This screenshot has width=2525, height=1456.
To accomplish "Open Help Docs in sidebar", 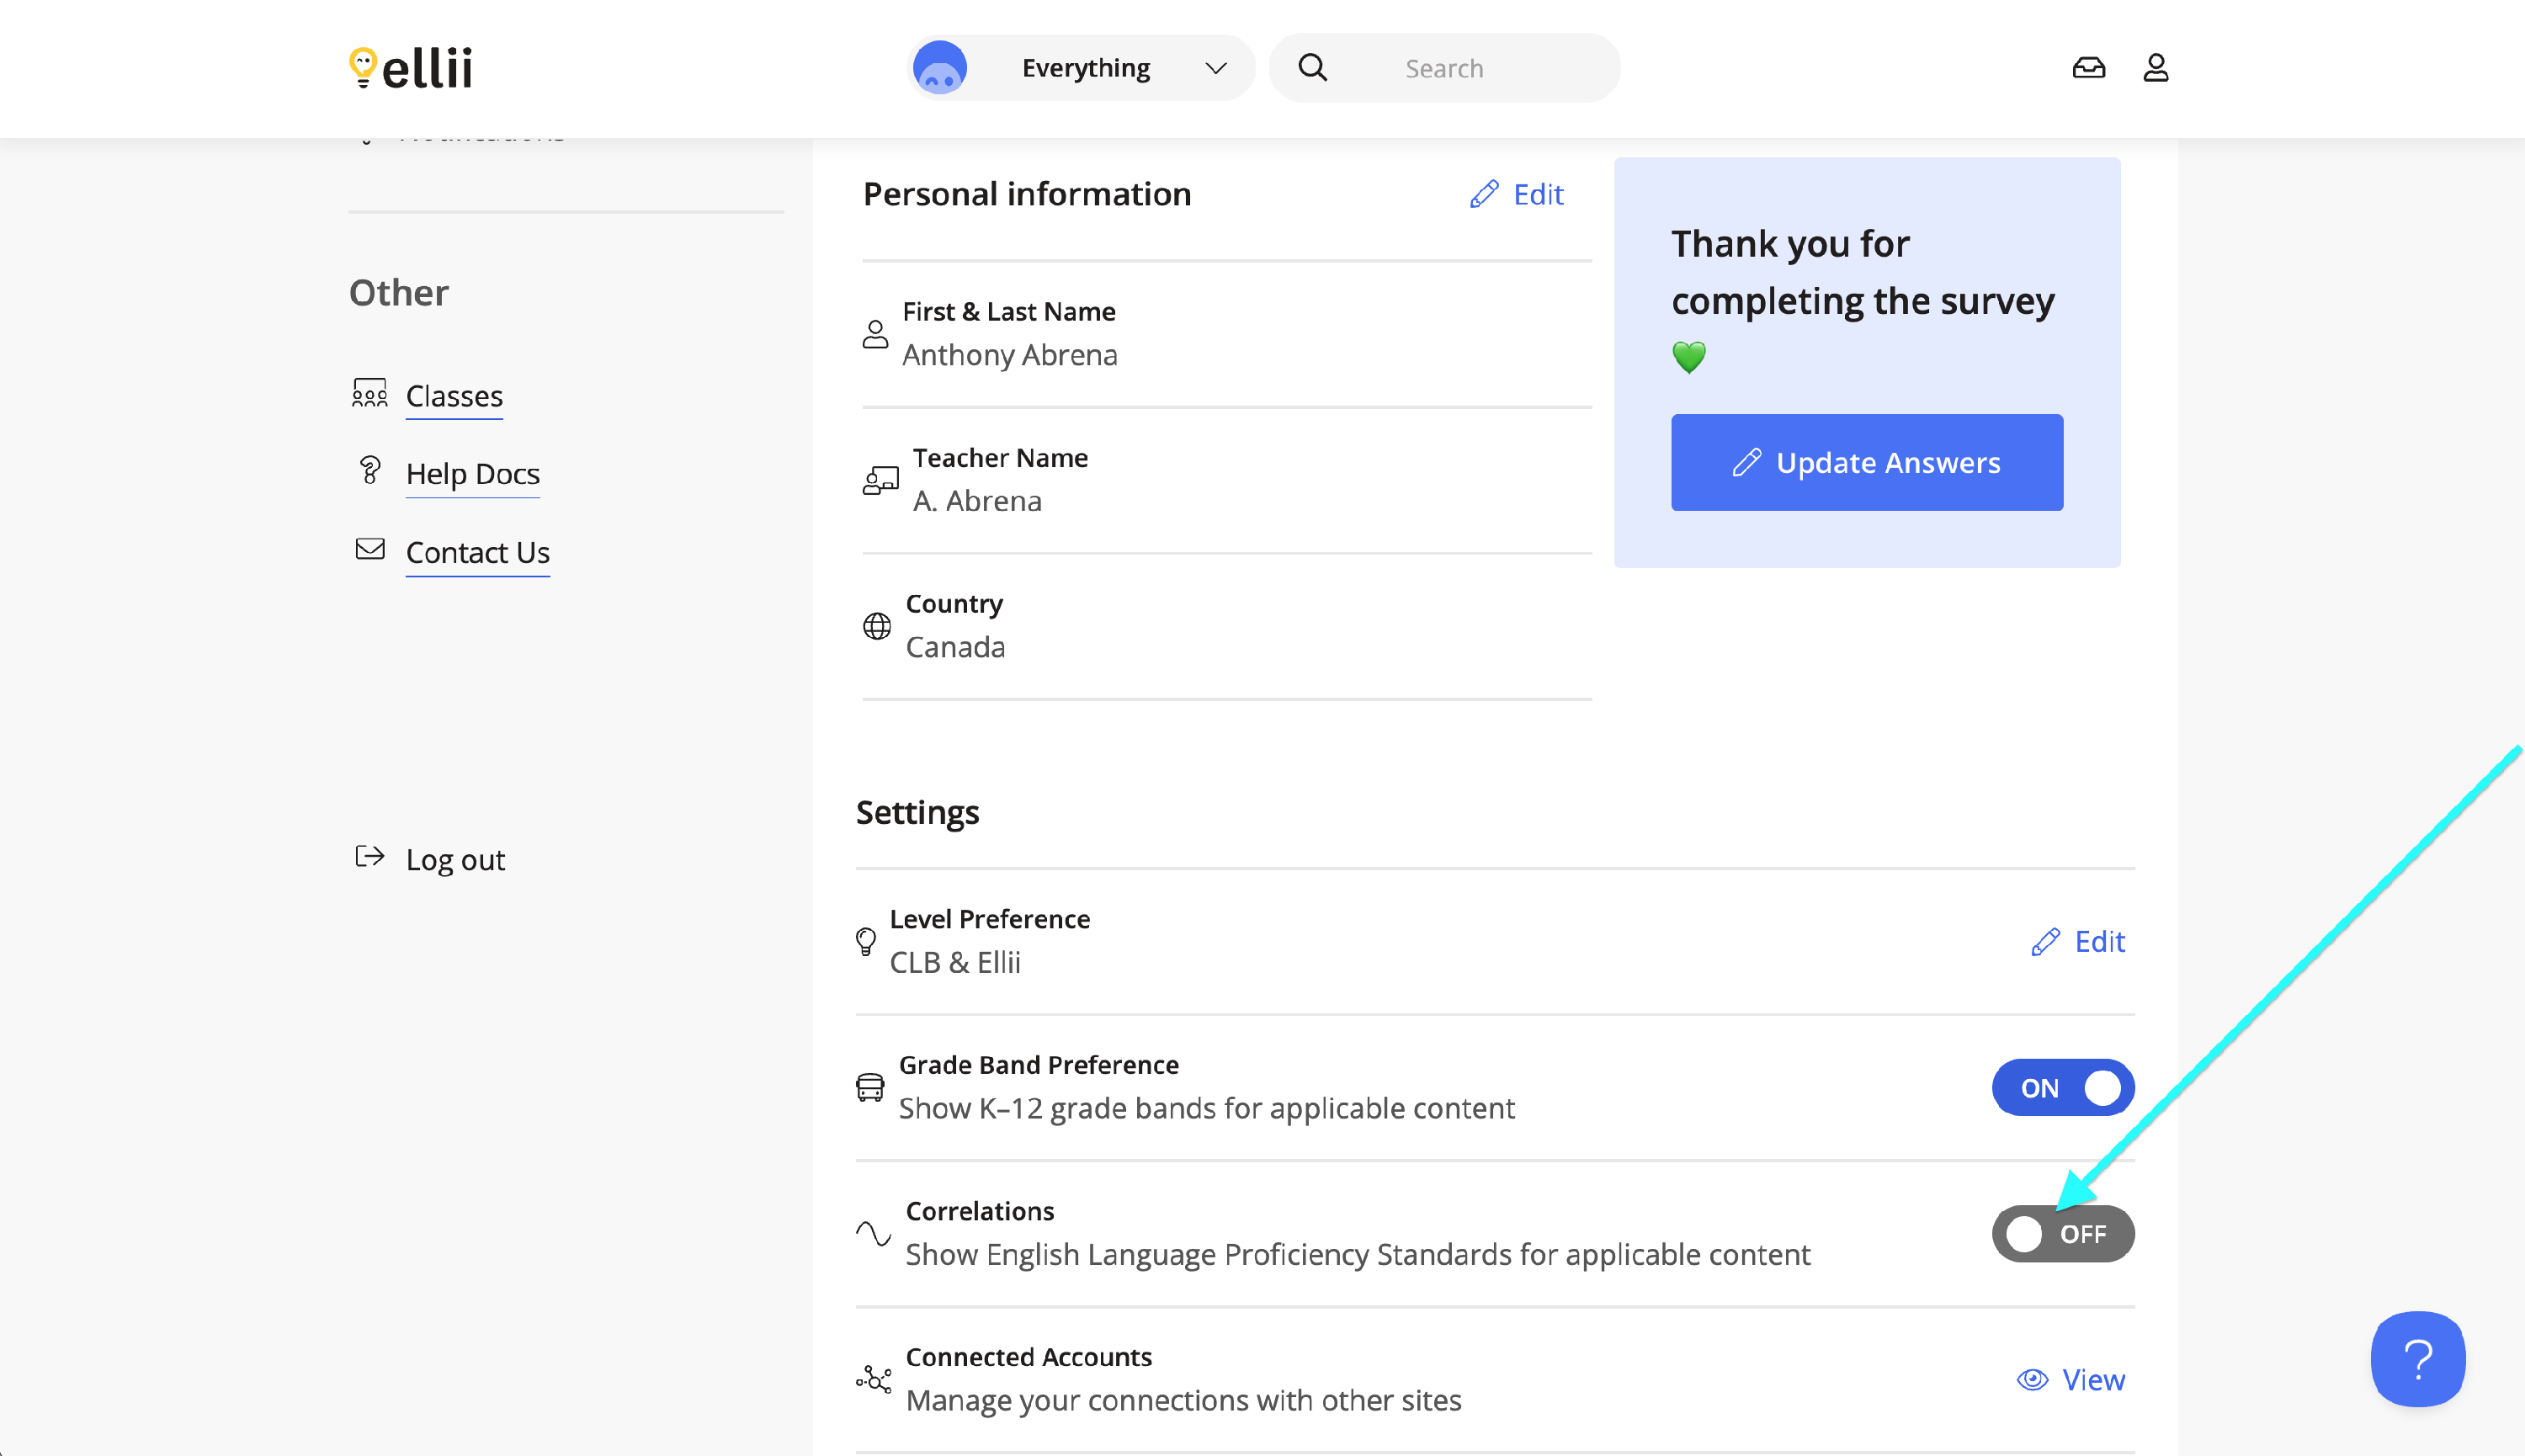I will pos(472,473).
